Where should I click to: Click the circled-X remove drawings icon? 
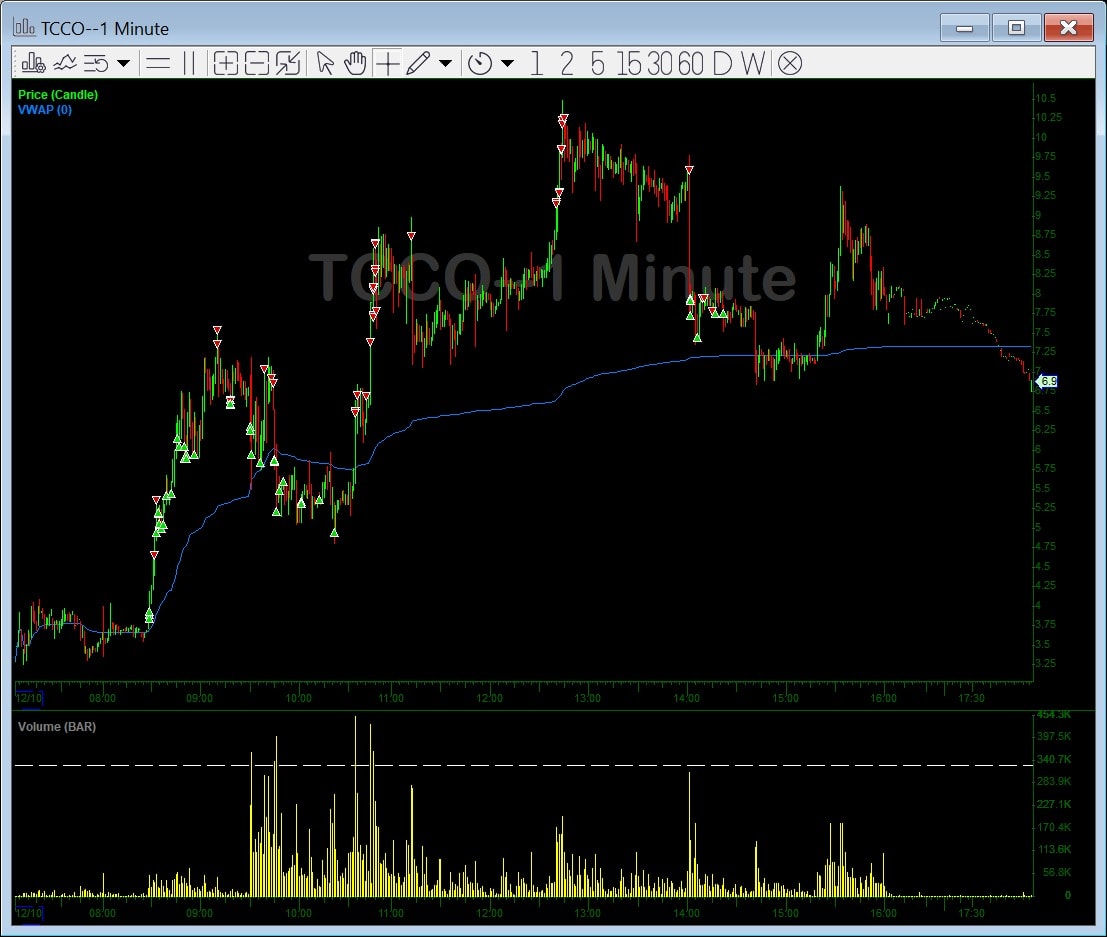coord(789,63)
